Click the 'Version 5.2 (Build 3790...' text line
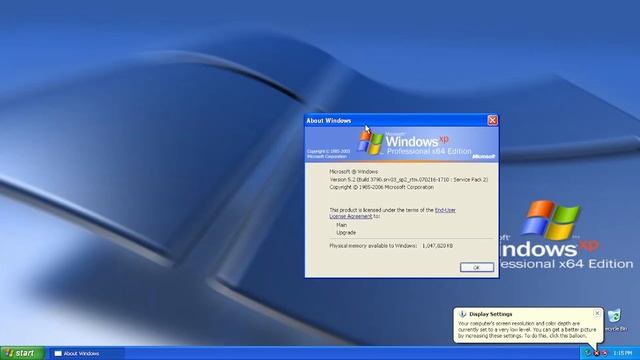The image size is (640, 360). [x=409, y=179]
